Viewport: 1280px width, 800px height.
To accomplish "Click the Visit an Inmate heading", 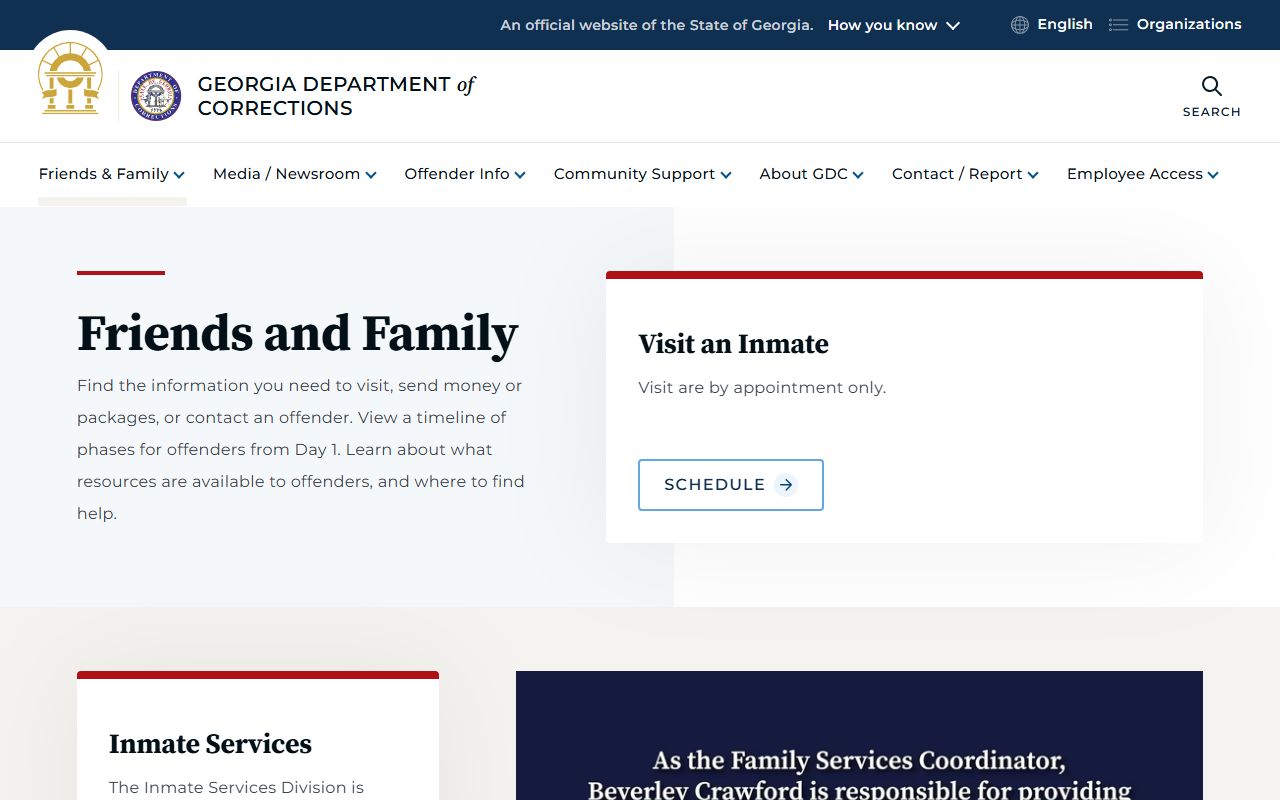I will tap(734, 344).
